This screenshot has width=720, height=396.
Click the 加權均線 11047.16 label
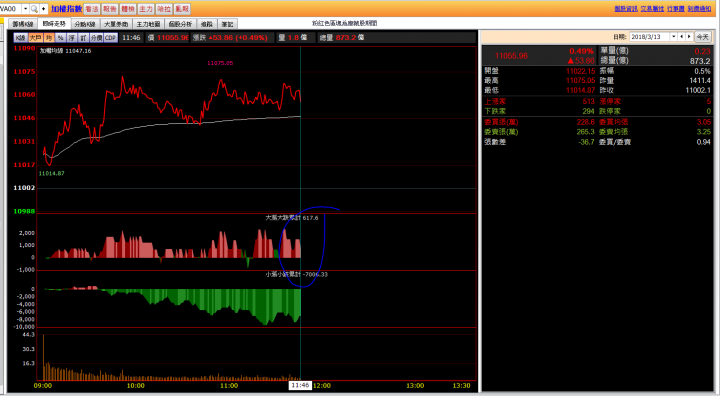tap(65, 51)
